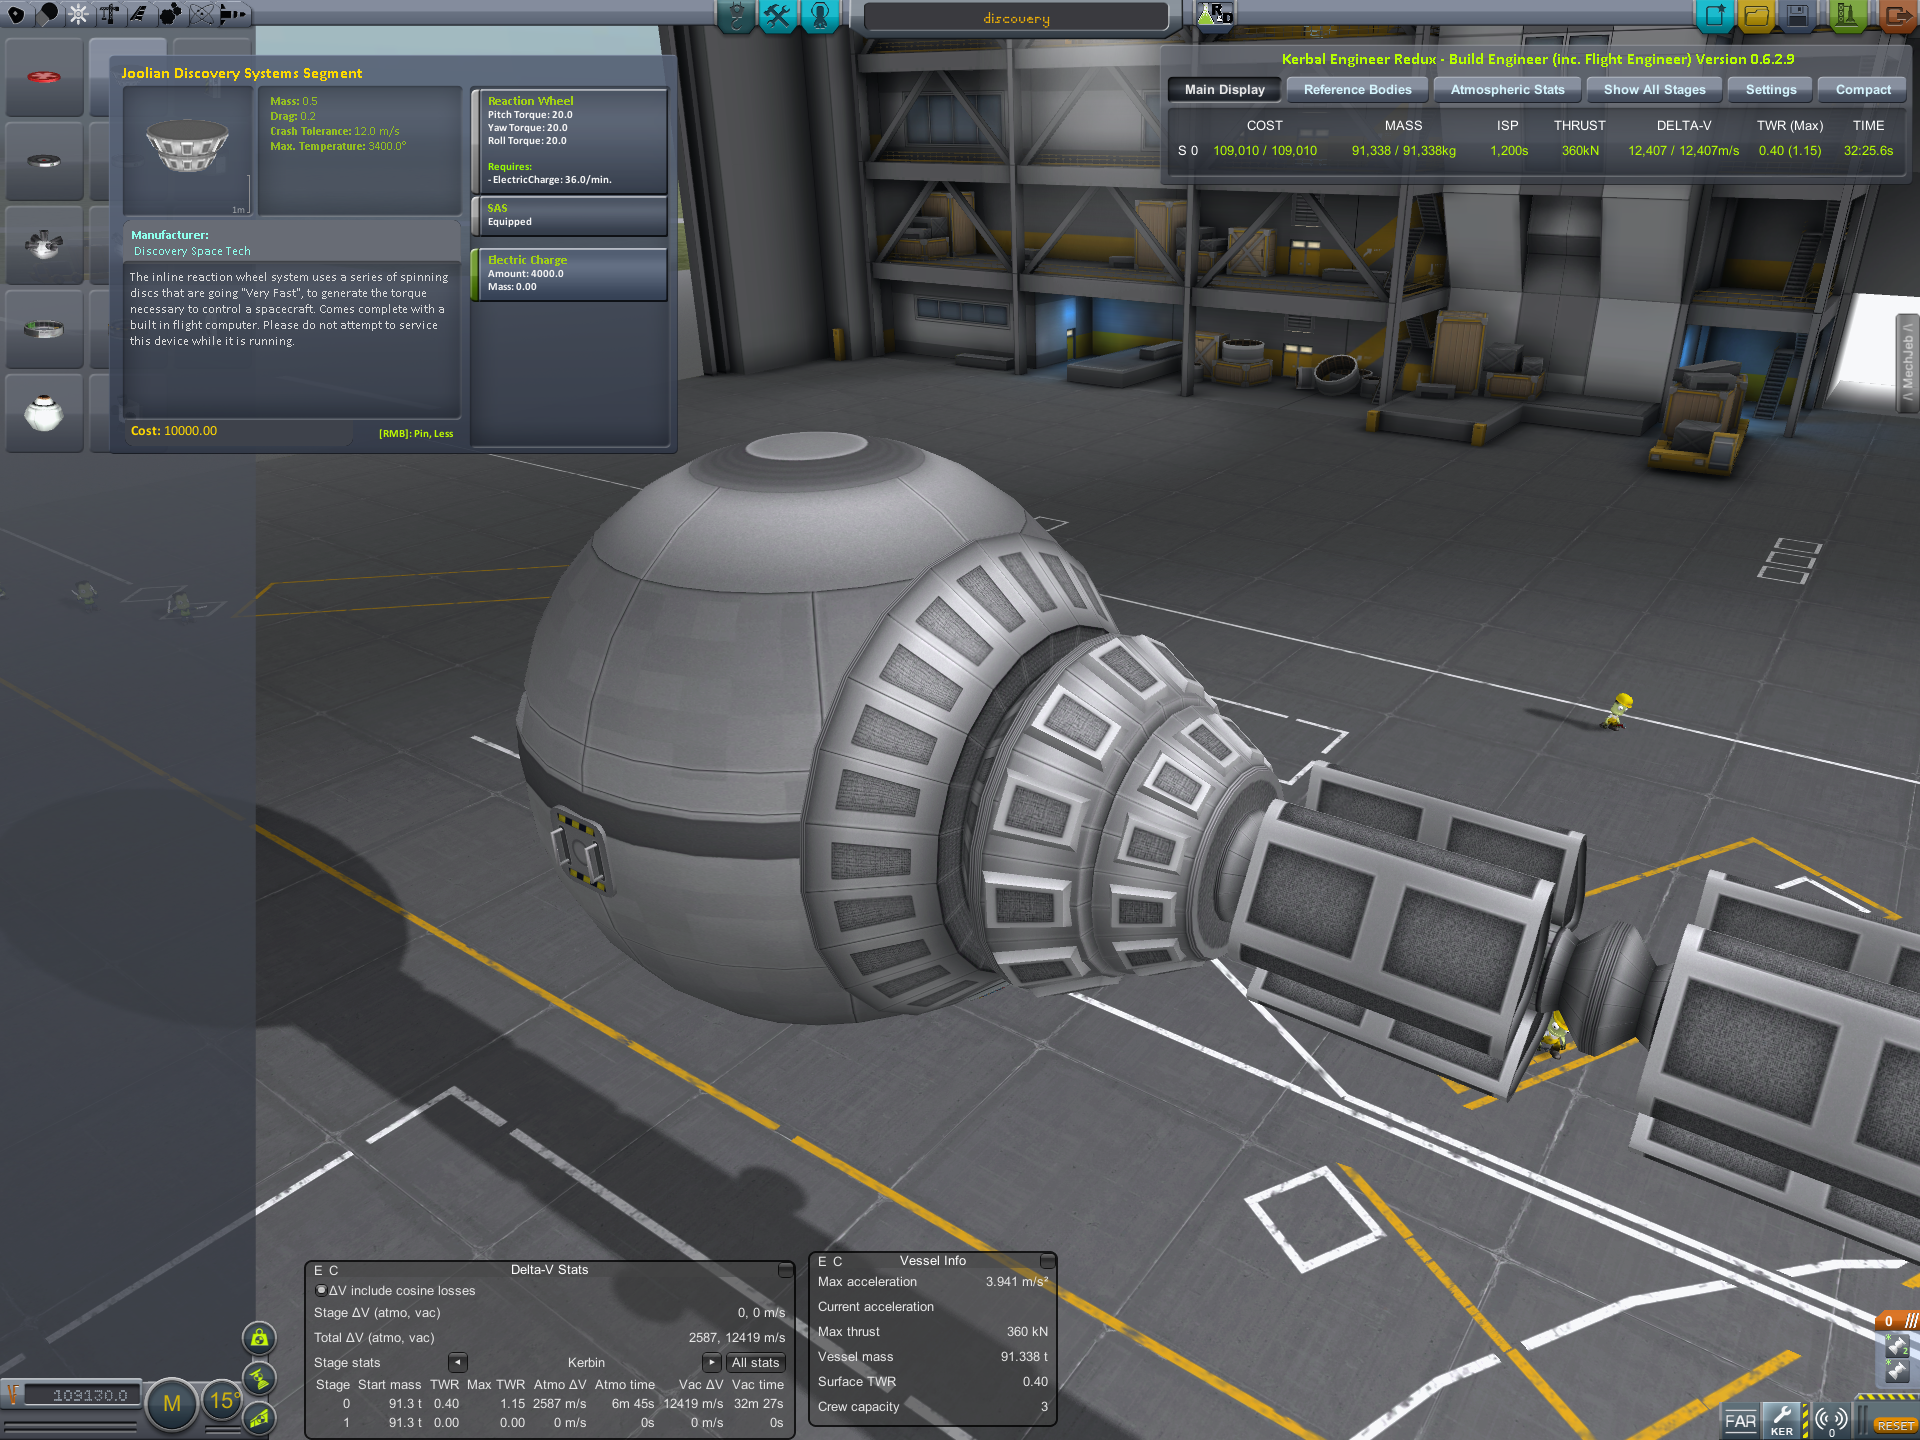Select the utility parts category icon
The width and height of the screenshot is (1920, 1440).
click(x=170, y=14)
